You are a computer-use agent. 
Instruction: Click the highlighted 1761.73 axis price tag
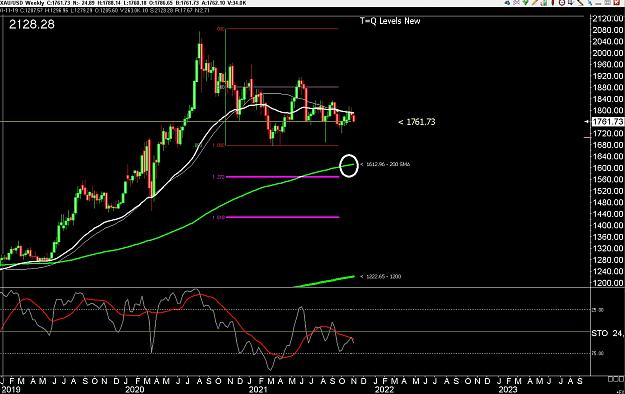[608, 122]
